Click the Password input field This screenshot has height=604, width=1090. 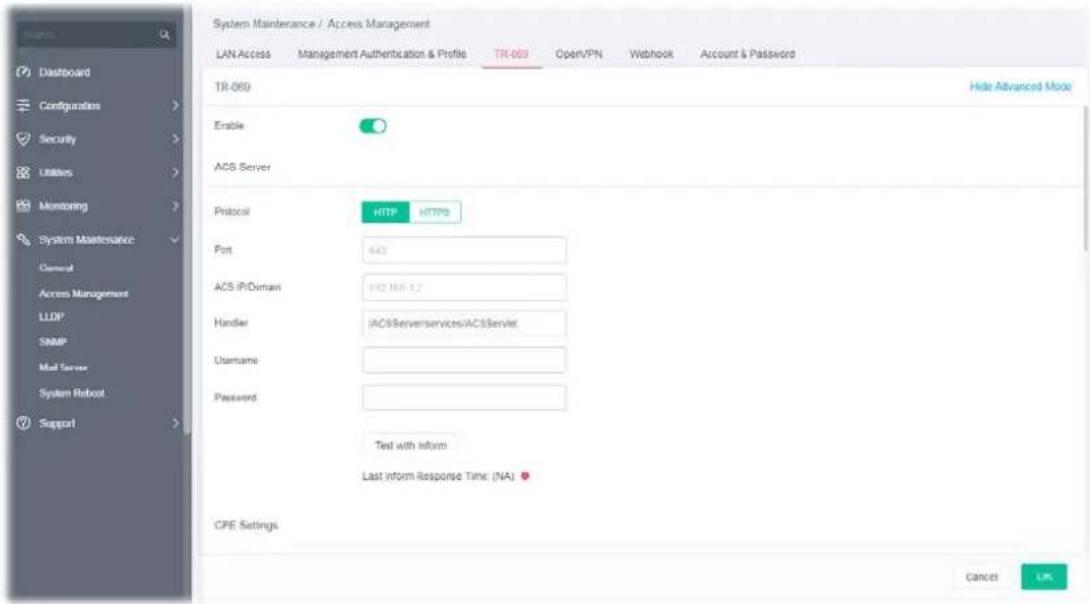(464, 398)
